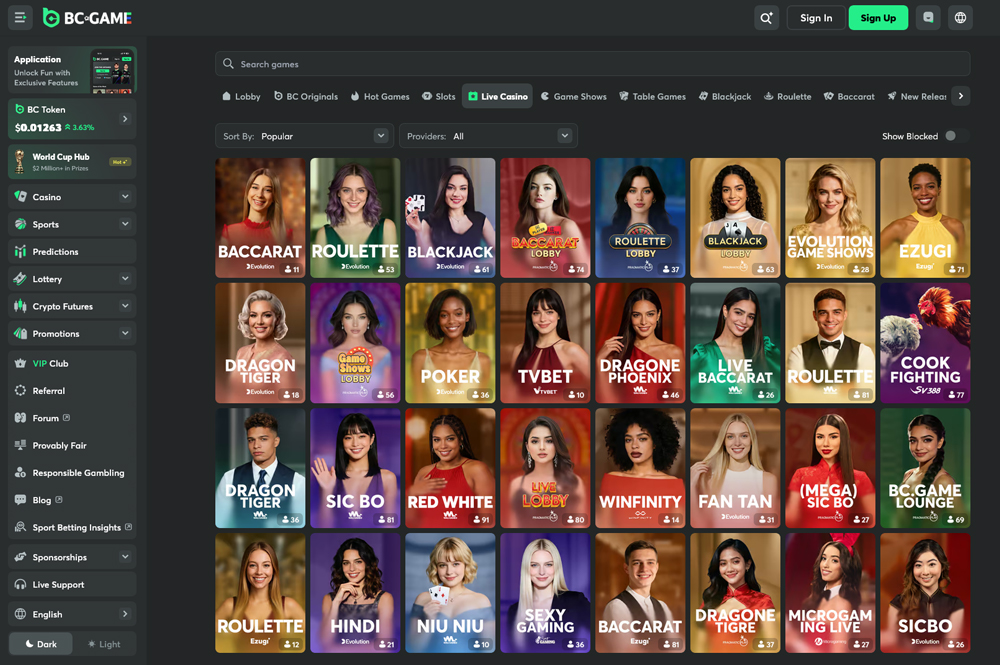
Task: Click the magnifier icon in search bar
Action: pos(228,64)
